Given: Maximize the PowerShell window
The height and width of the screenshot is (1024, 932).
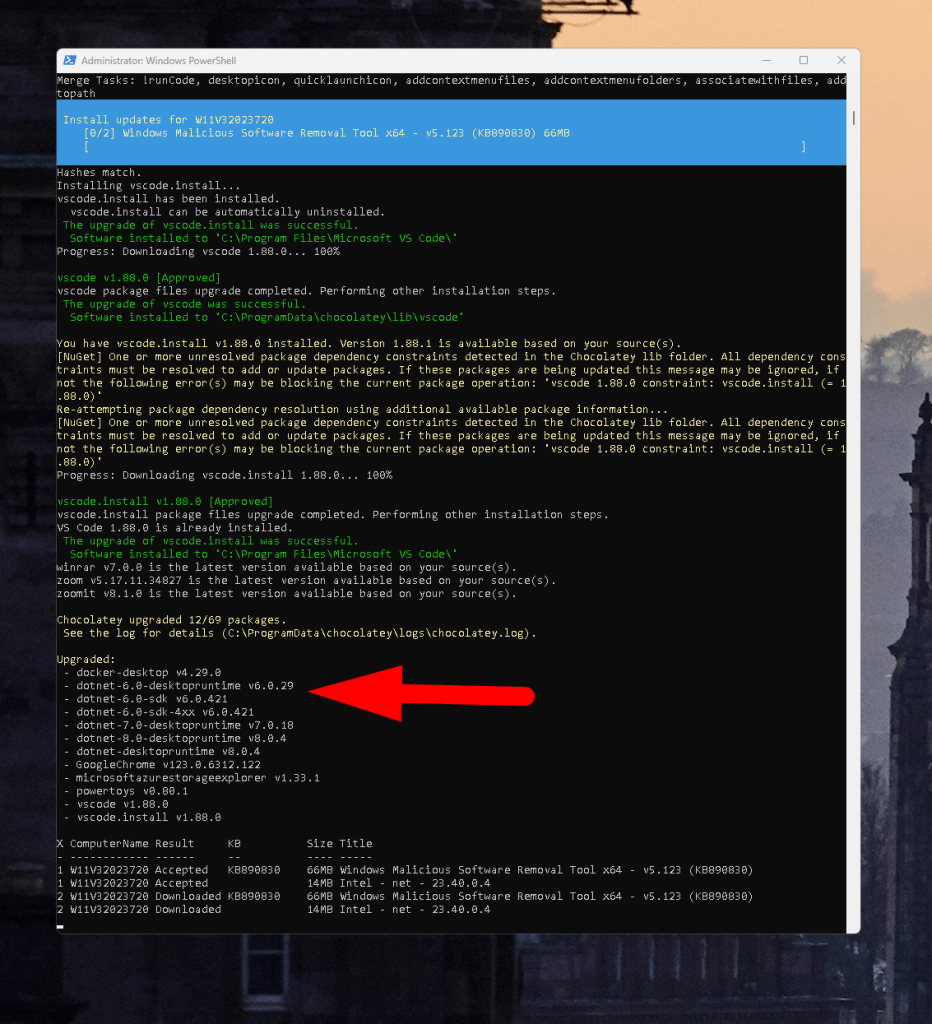Looking at the screenshot, I should point(803,60).
